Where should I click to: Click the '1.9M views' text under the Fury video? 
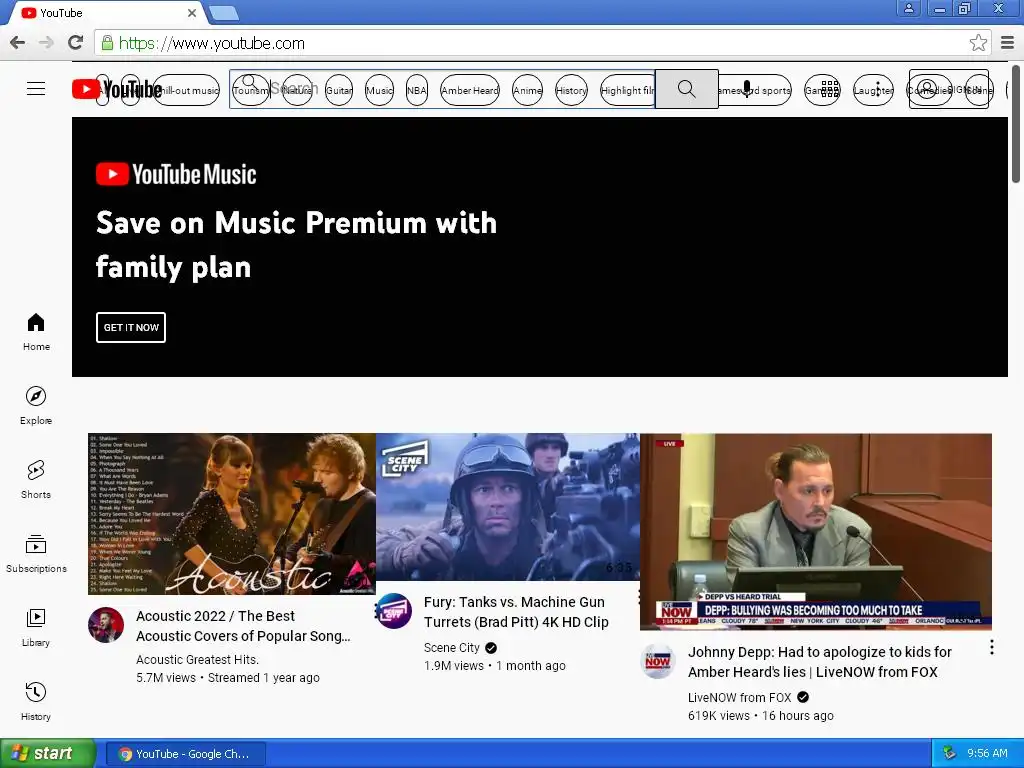click(454, 665)
